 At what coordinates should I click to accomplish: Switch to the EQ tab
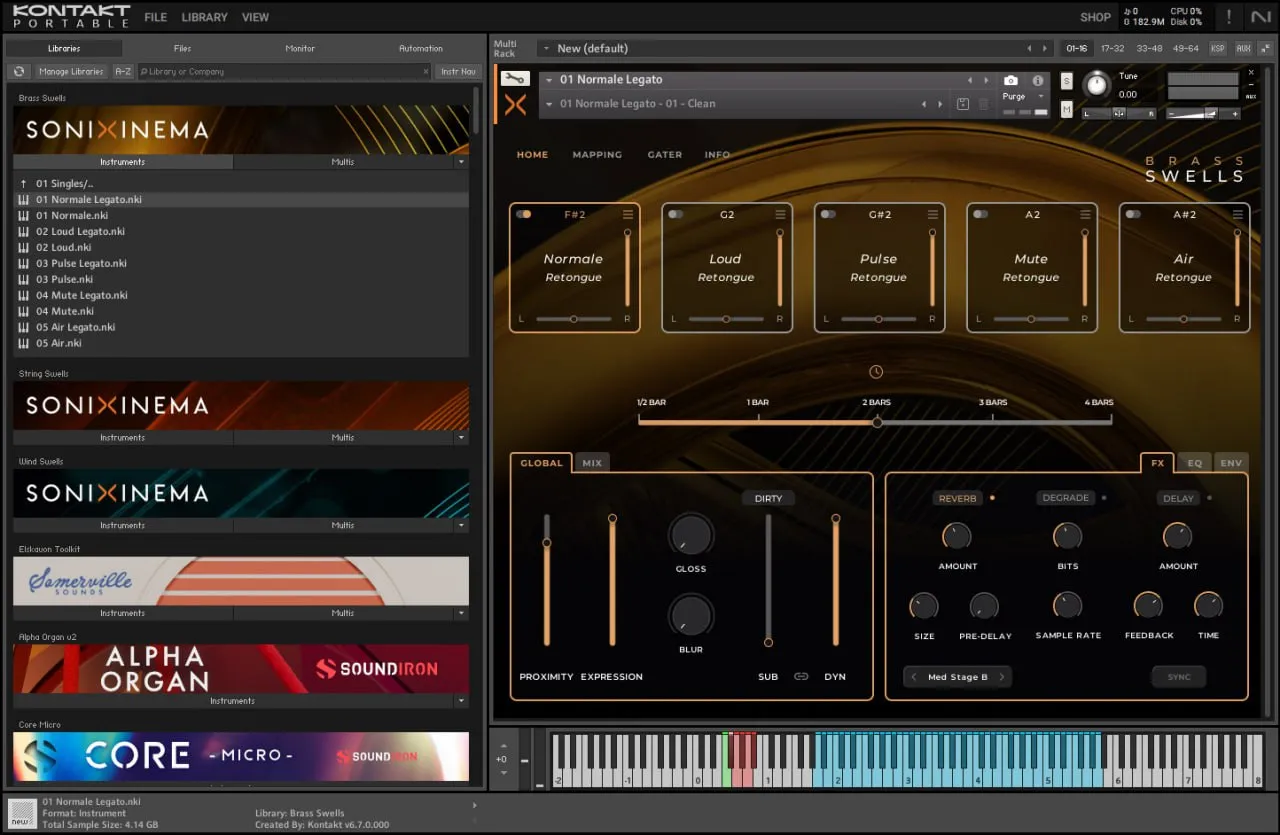tap(1194, 463)
